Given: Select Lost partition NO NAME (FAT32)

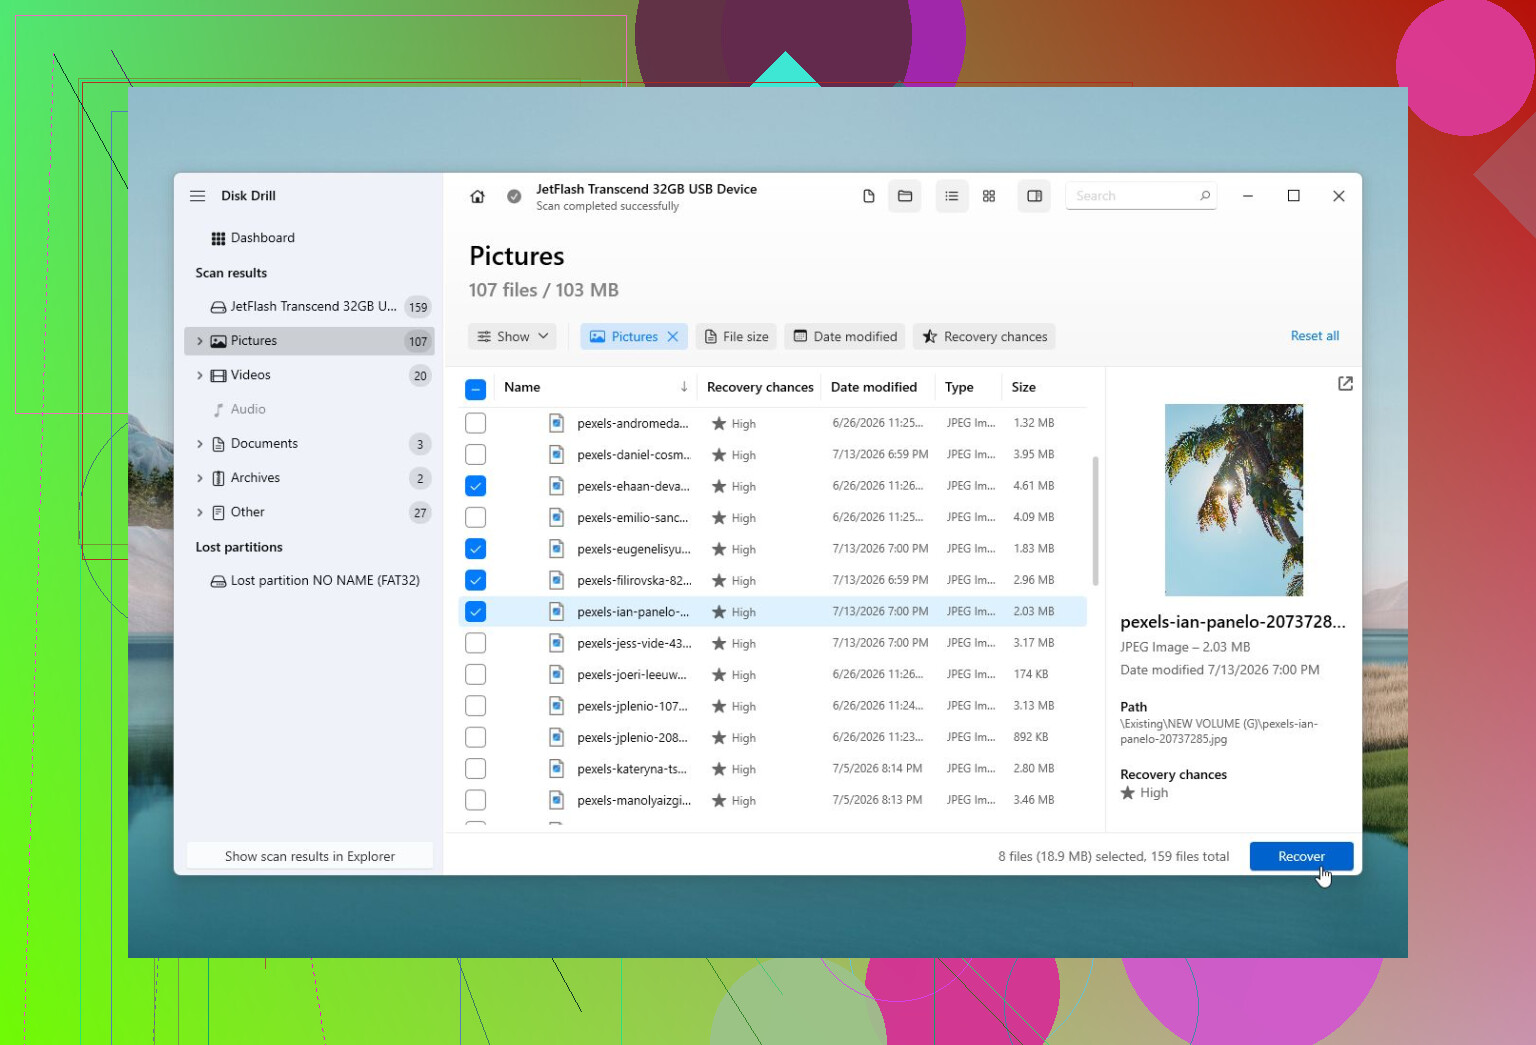Looking at the screenshot, I should click(x=315, y=581).
